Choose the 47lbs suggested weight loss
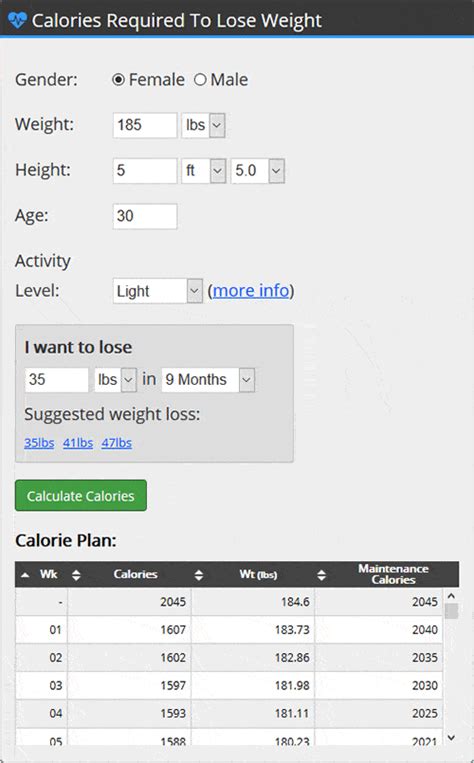This screenshot has width=474, height=763. [x=116, y=443]
